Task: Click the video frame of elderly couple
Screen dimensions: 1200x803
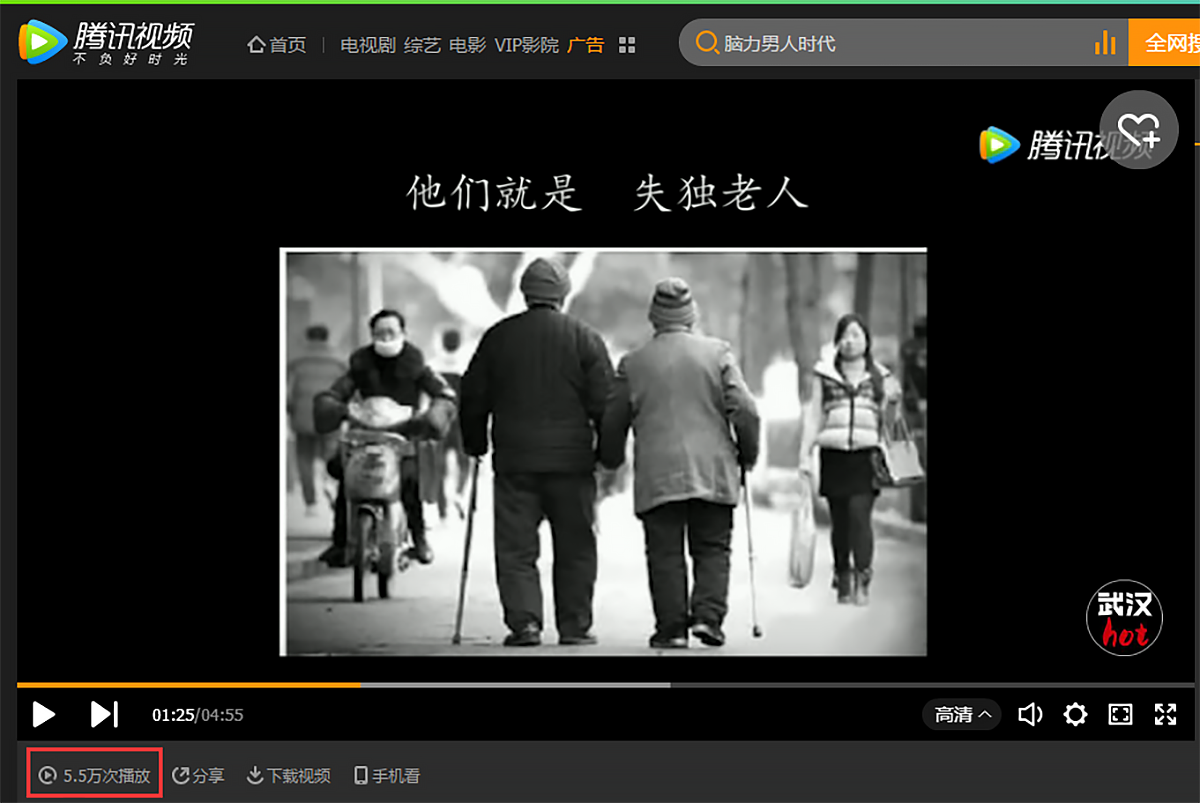Action: tap(603, 452)
